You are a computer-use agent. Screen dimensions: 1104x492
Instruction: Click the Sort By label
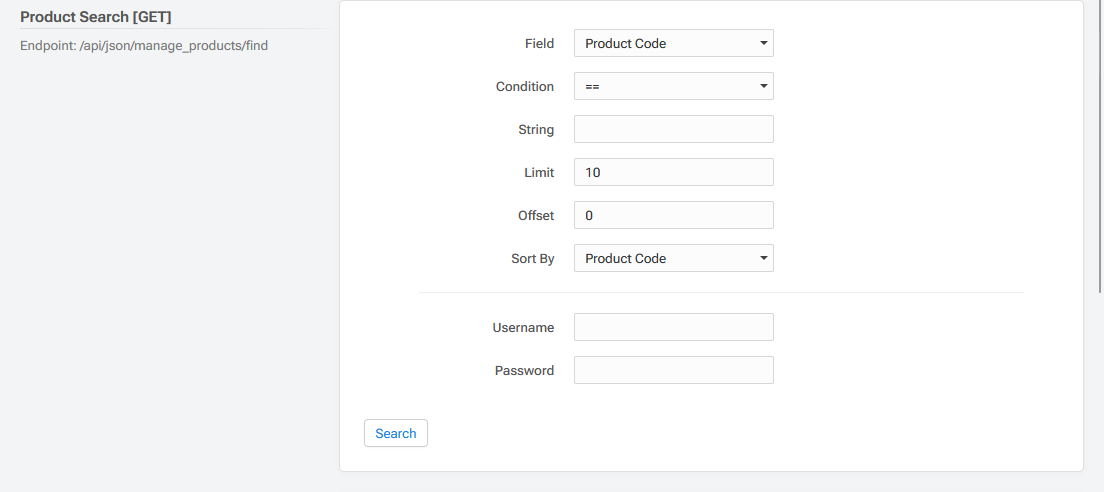click(x=532, y=259)
